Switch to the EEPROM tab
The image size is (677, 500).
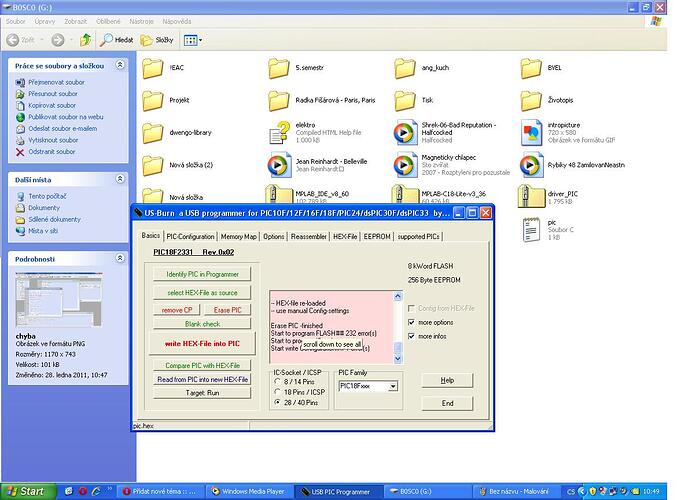(377, 237)
